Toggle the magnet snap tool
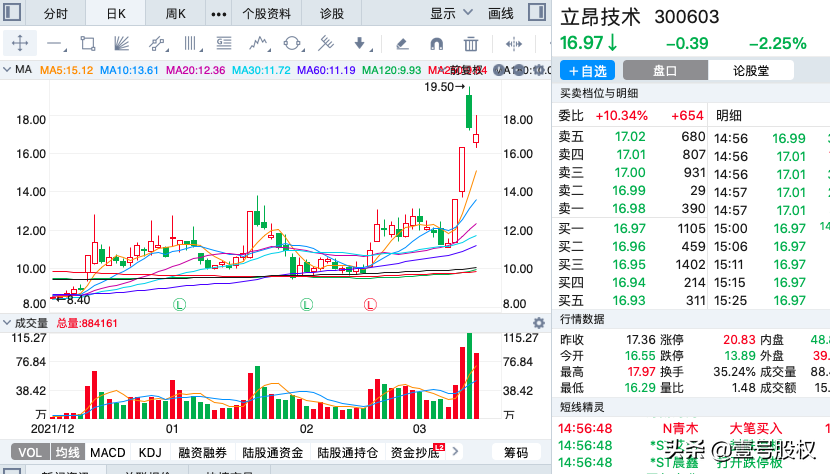The image size is (830, 474). pyautogui.click(x=437, y=43)
